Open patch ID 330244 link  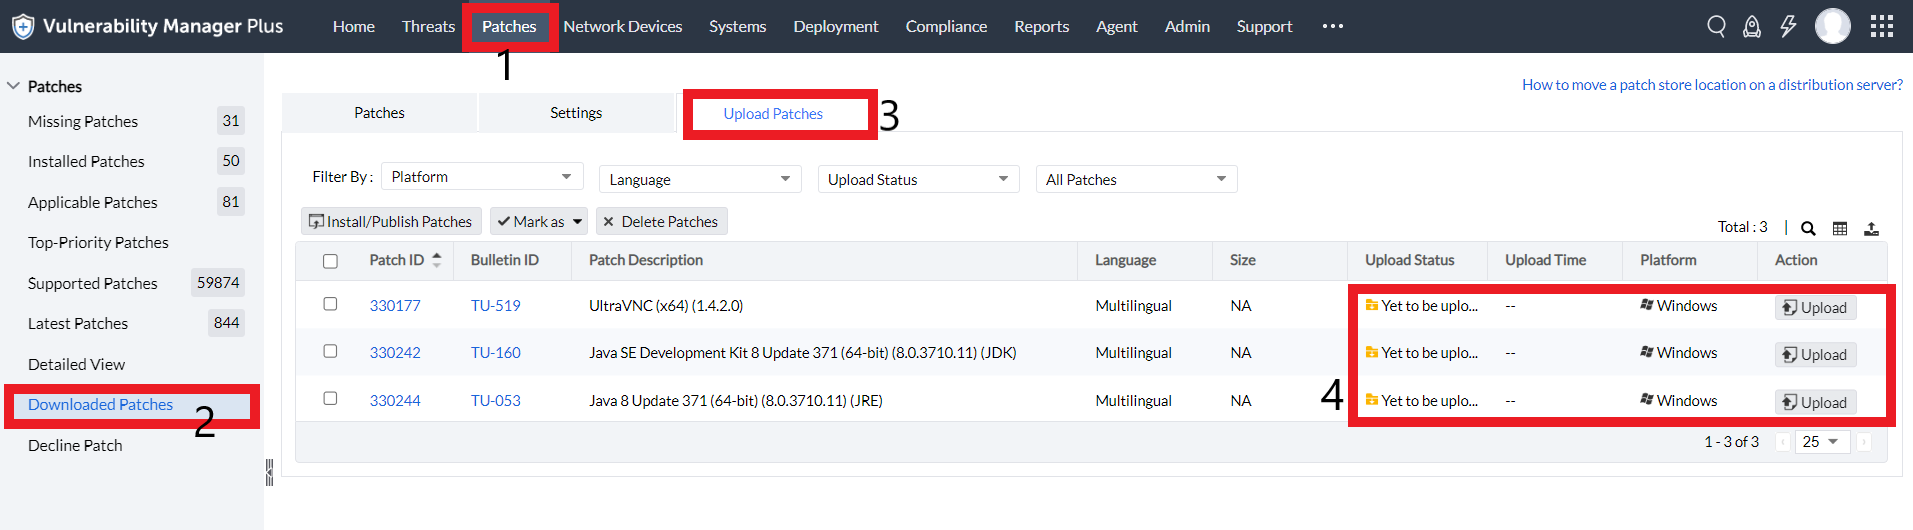[x=395, y=401]
